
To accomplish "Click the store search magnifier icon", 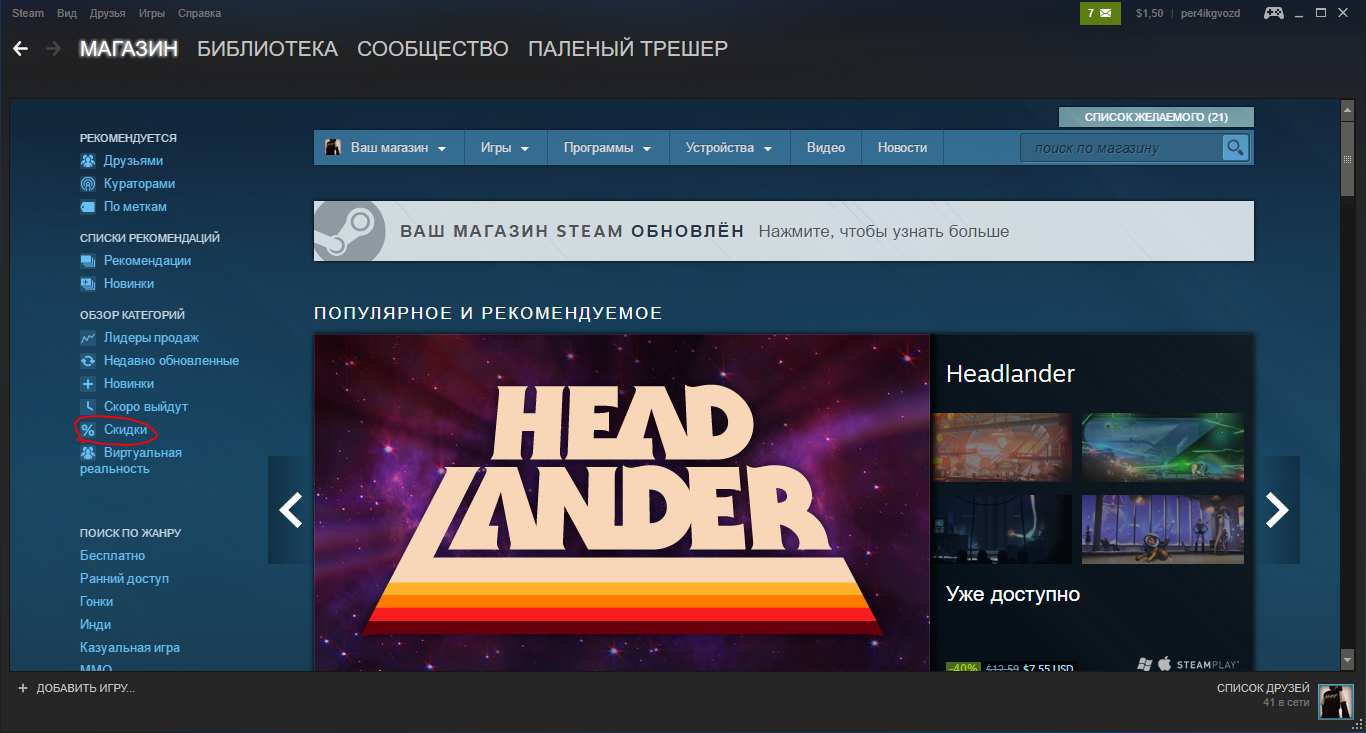I will click(1236, 148).
